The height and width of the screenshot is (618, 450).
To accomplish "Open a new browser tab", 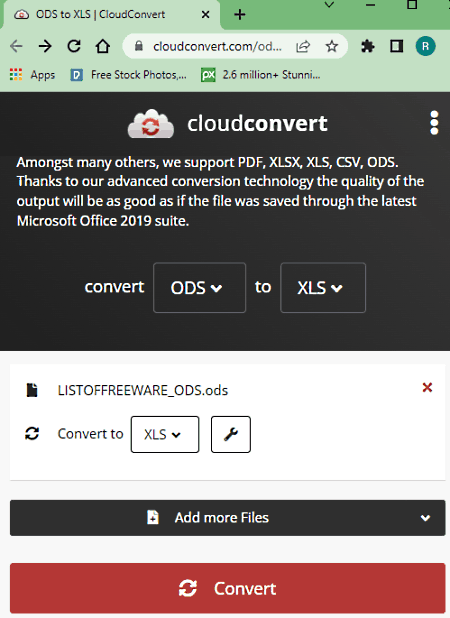I will point(240,15).
